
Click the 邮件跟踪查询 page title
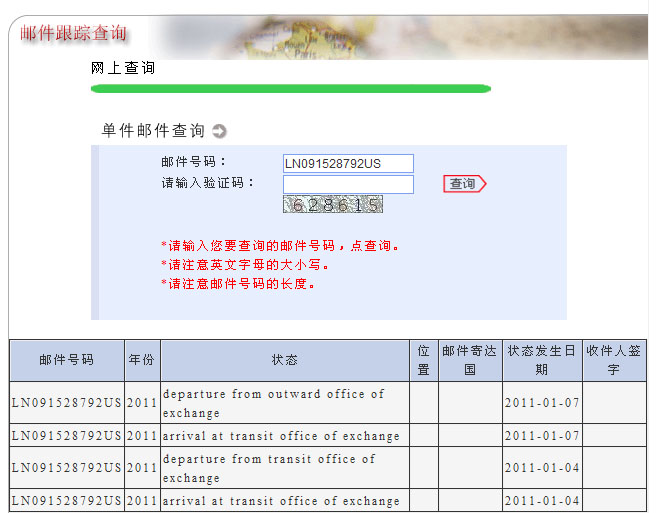[x=74, y=33]
